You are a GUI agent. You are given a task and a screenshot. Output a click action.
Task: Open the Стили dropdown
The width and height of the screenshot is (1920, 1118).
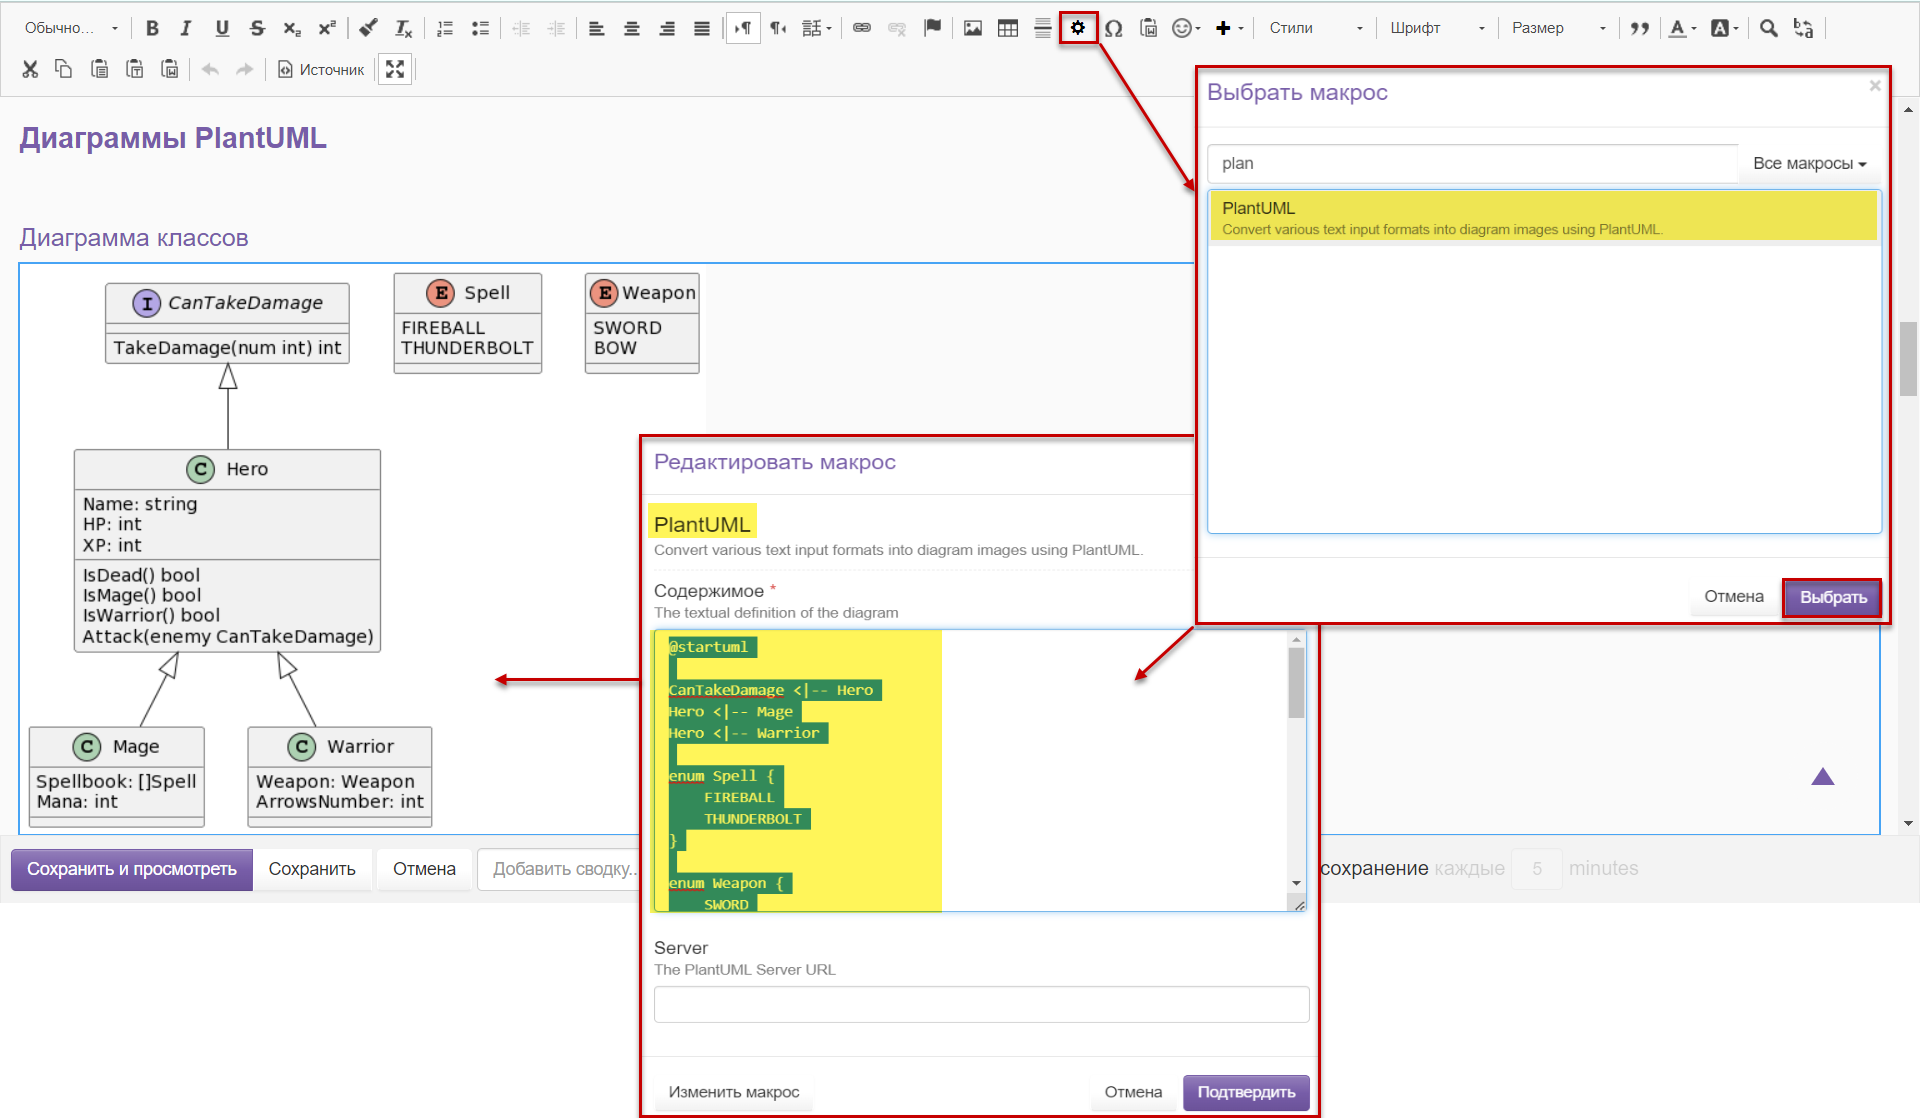pos(1315,28)
